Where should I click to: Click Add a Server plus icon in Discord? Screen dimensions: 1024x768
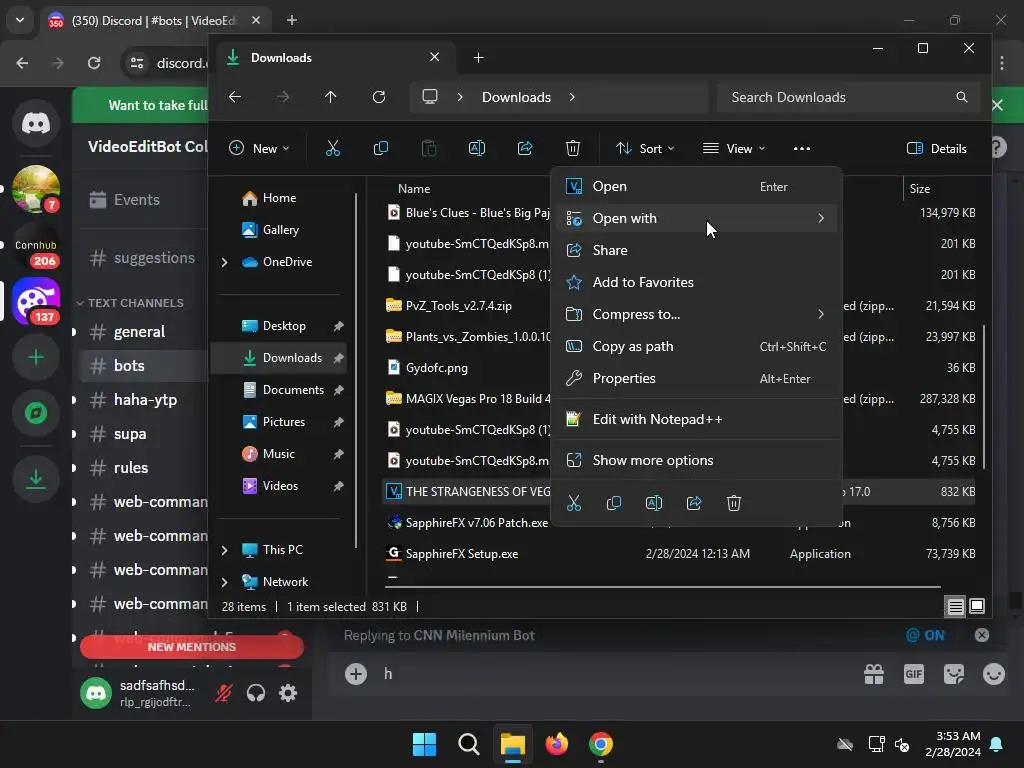(36, 357)
